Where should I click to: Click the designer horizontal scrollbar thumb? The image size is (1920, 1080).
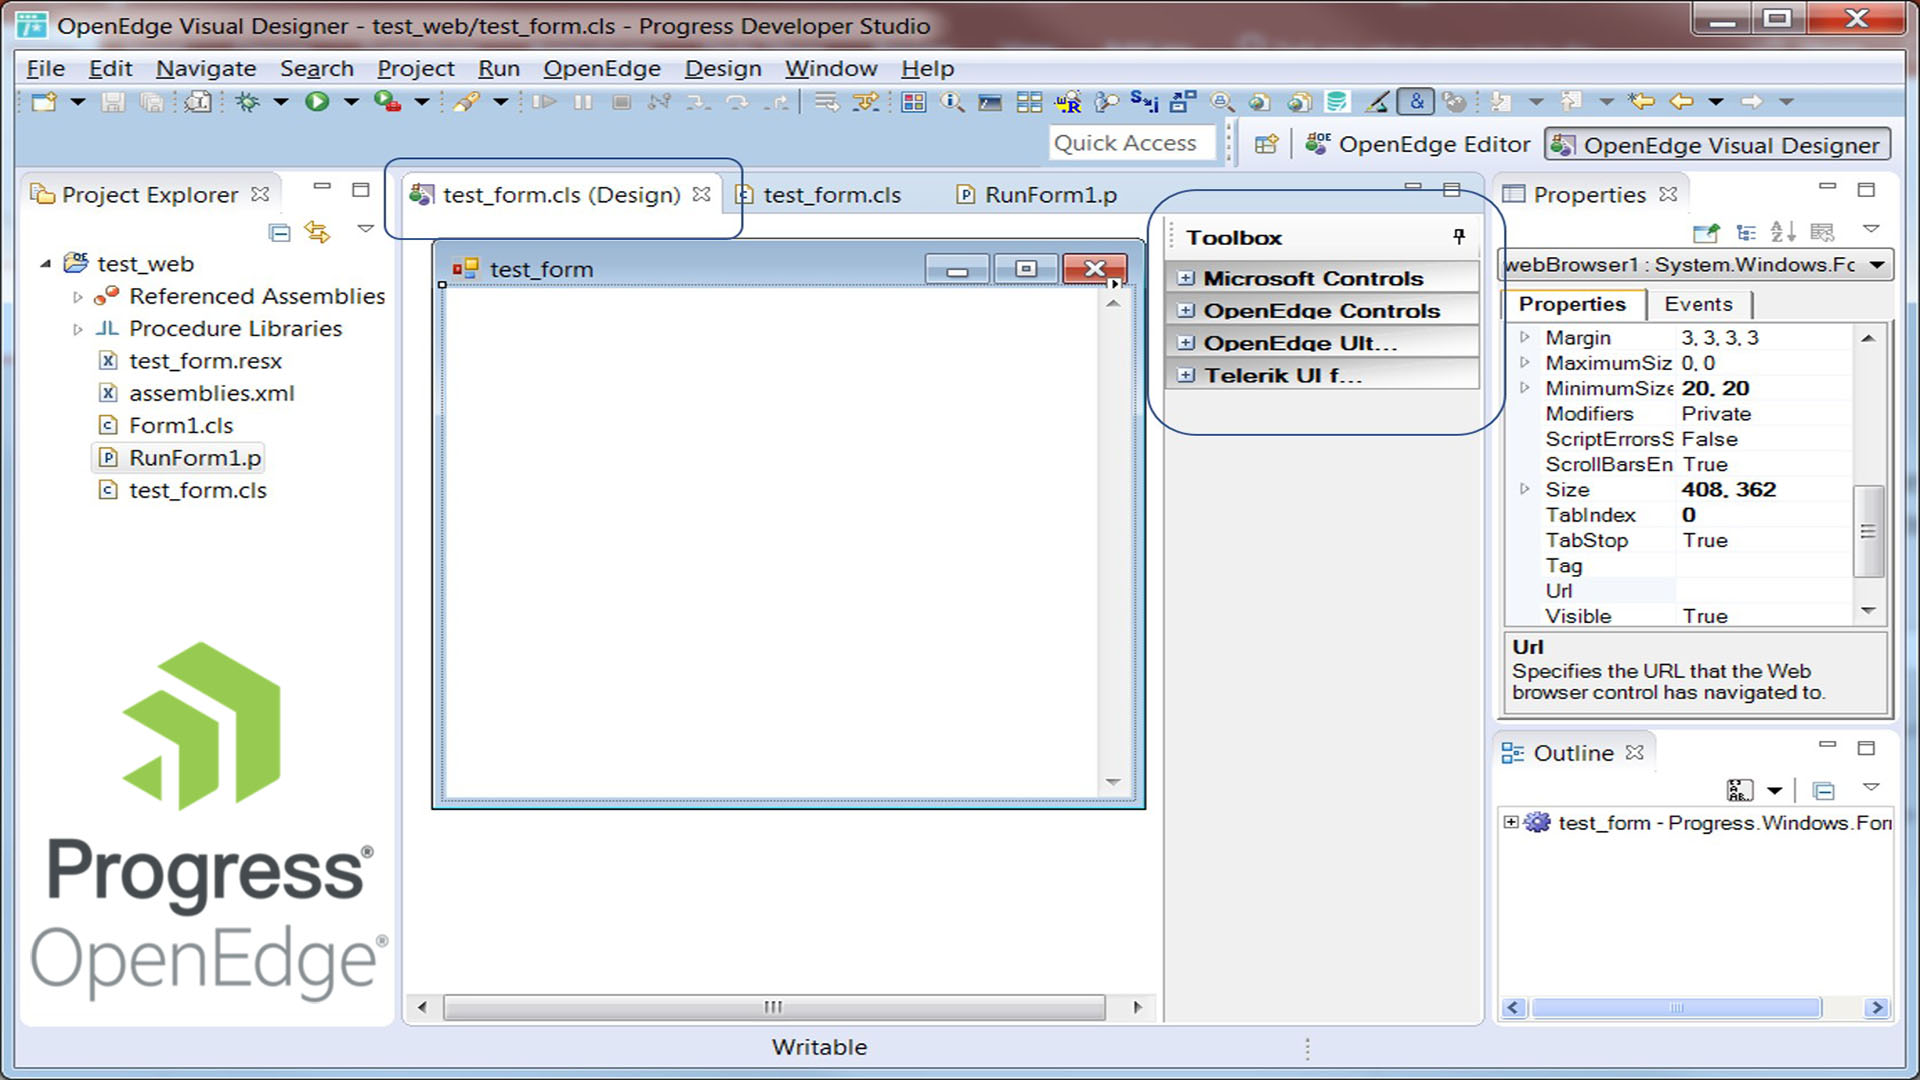(774, 1007)
